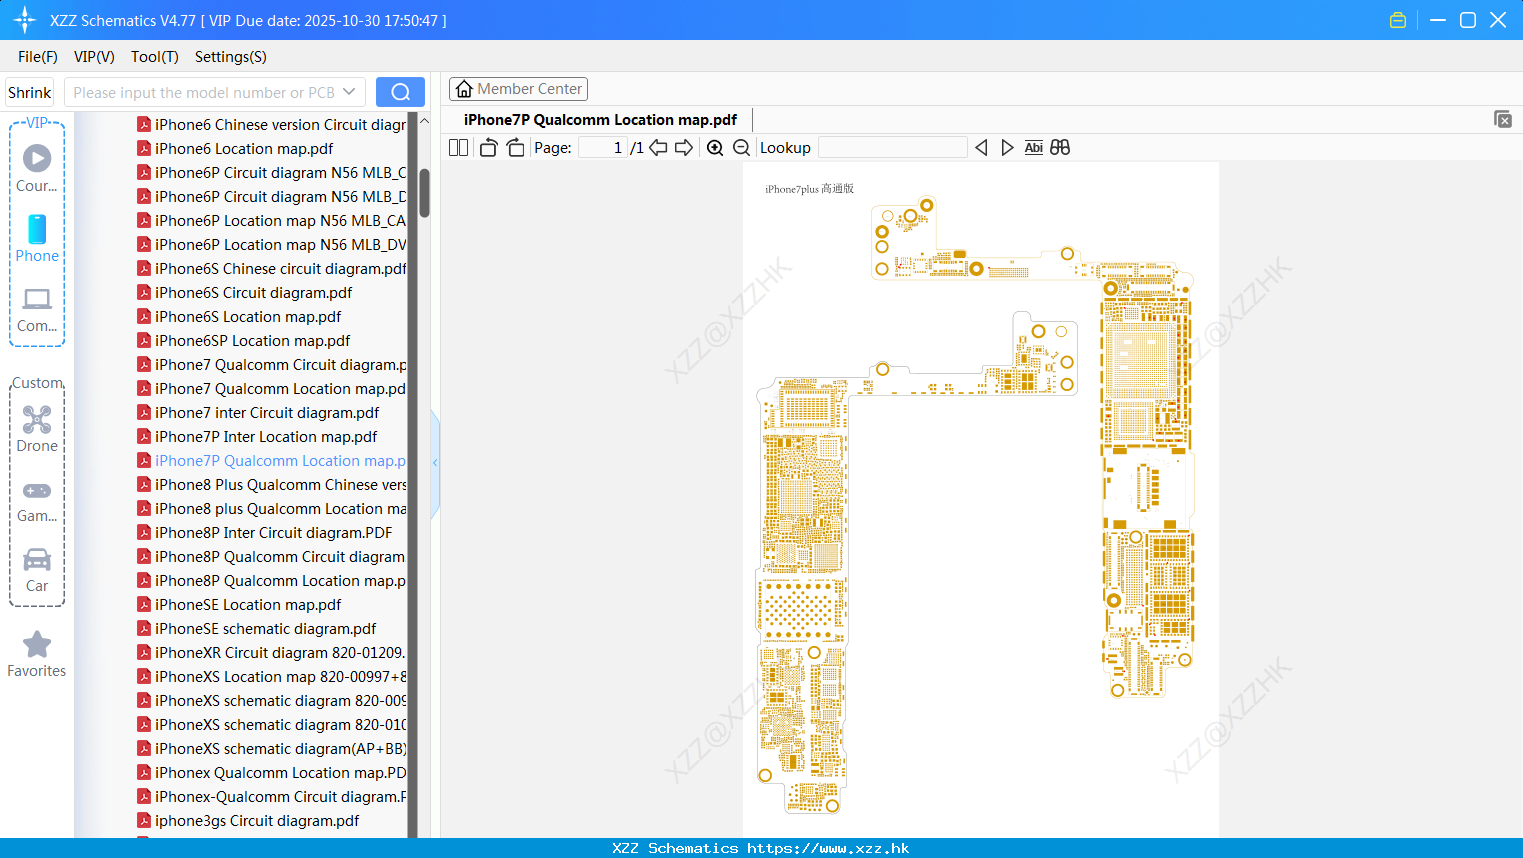
Task: Select iPhone7P Qualcomm Location map tab
Action: click(x=600, y=120)
